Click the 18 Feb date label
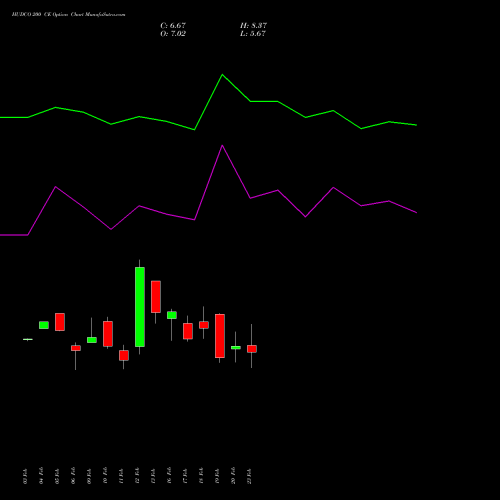 (x=201, y=476)
